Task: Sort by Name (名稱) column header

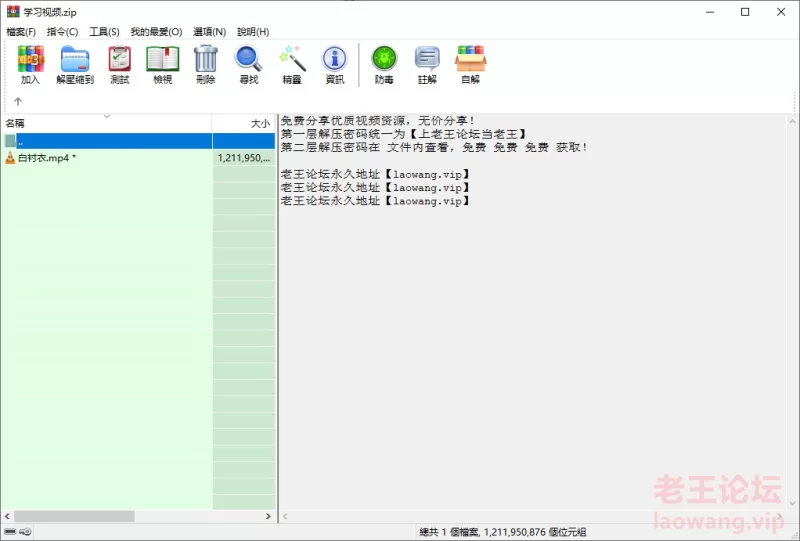Action: tap(106, 123)
